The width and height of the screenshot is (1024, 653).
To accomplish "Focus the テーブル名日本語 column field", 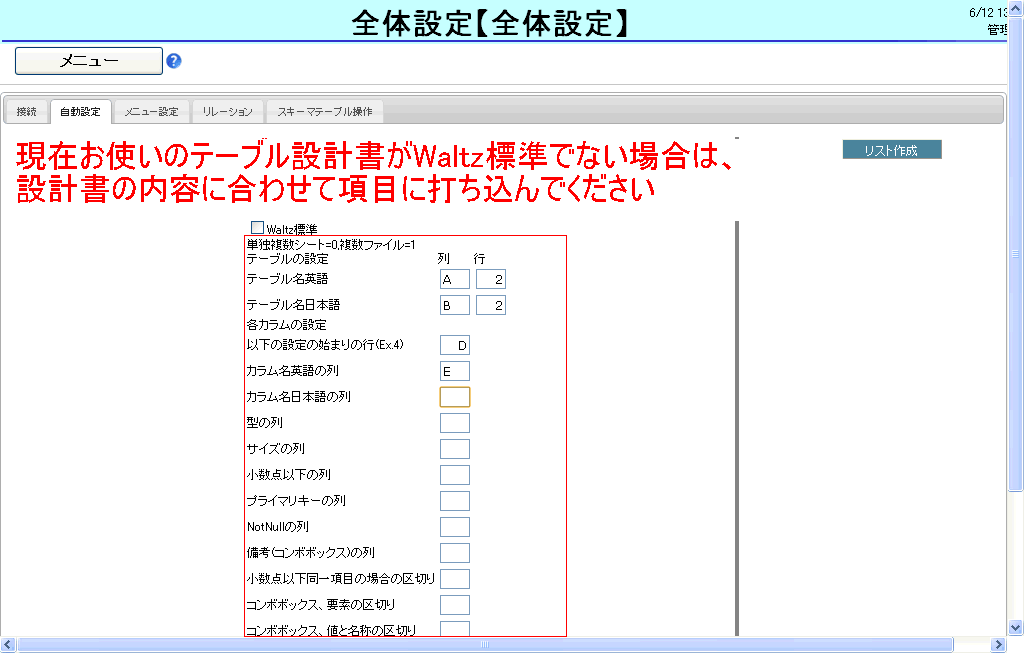I will click(x=454, y=305).
